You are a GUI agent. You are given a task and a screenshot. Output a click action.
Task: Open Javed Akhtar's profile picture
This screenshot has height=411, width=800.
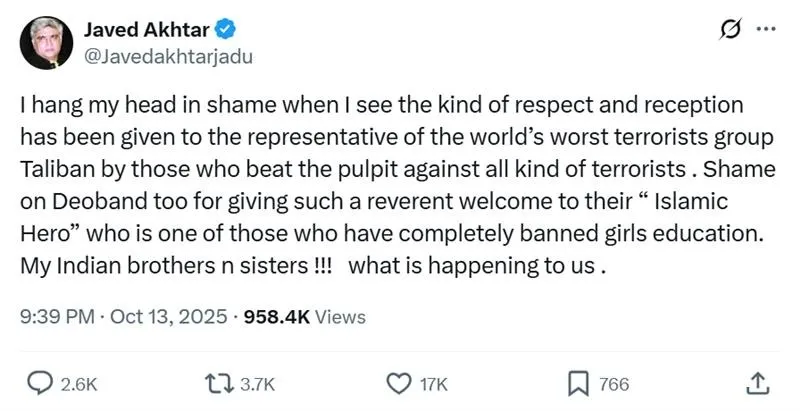coord(46,43)
